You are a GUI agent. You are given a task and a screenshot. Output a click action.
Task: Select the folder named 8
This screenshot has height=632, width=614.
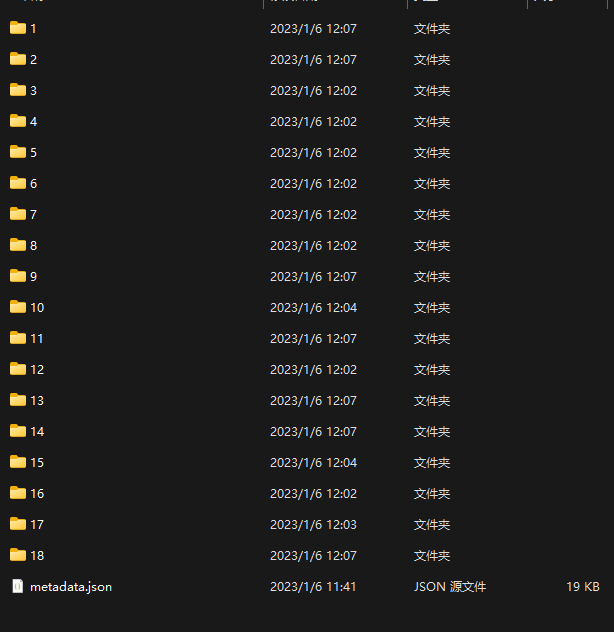tap(33, 246)
